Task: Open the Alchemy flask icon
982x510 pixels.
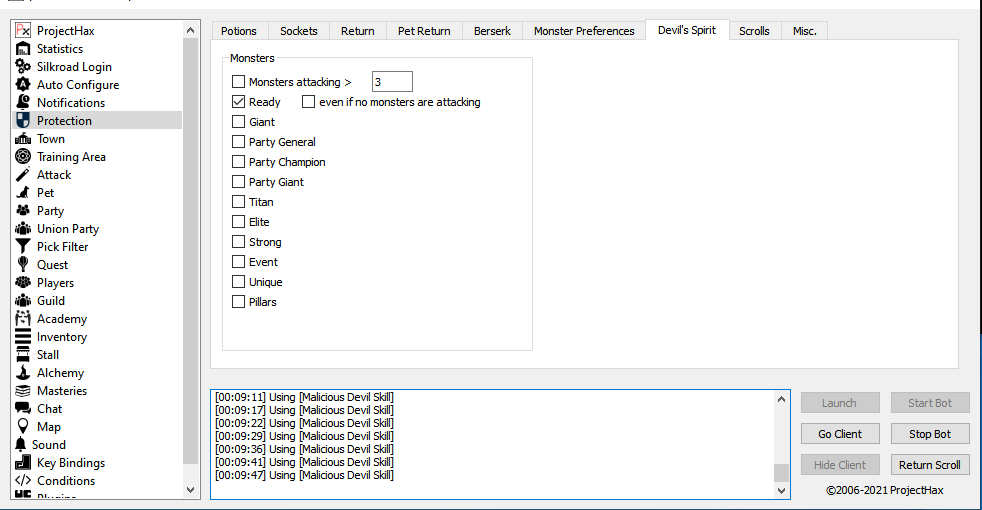Action: pos(23,373)
